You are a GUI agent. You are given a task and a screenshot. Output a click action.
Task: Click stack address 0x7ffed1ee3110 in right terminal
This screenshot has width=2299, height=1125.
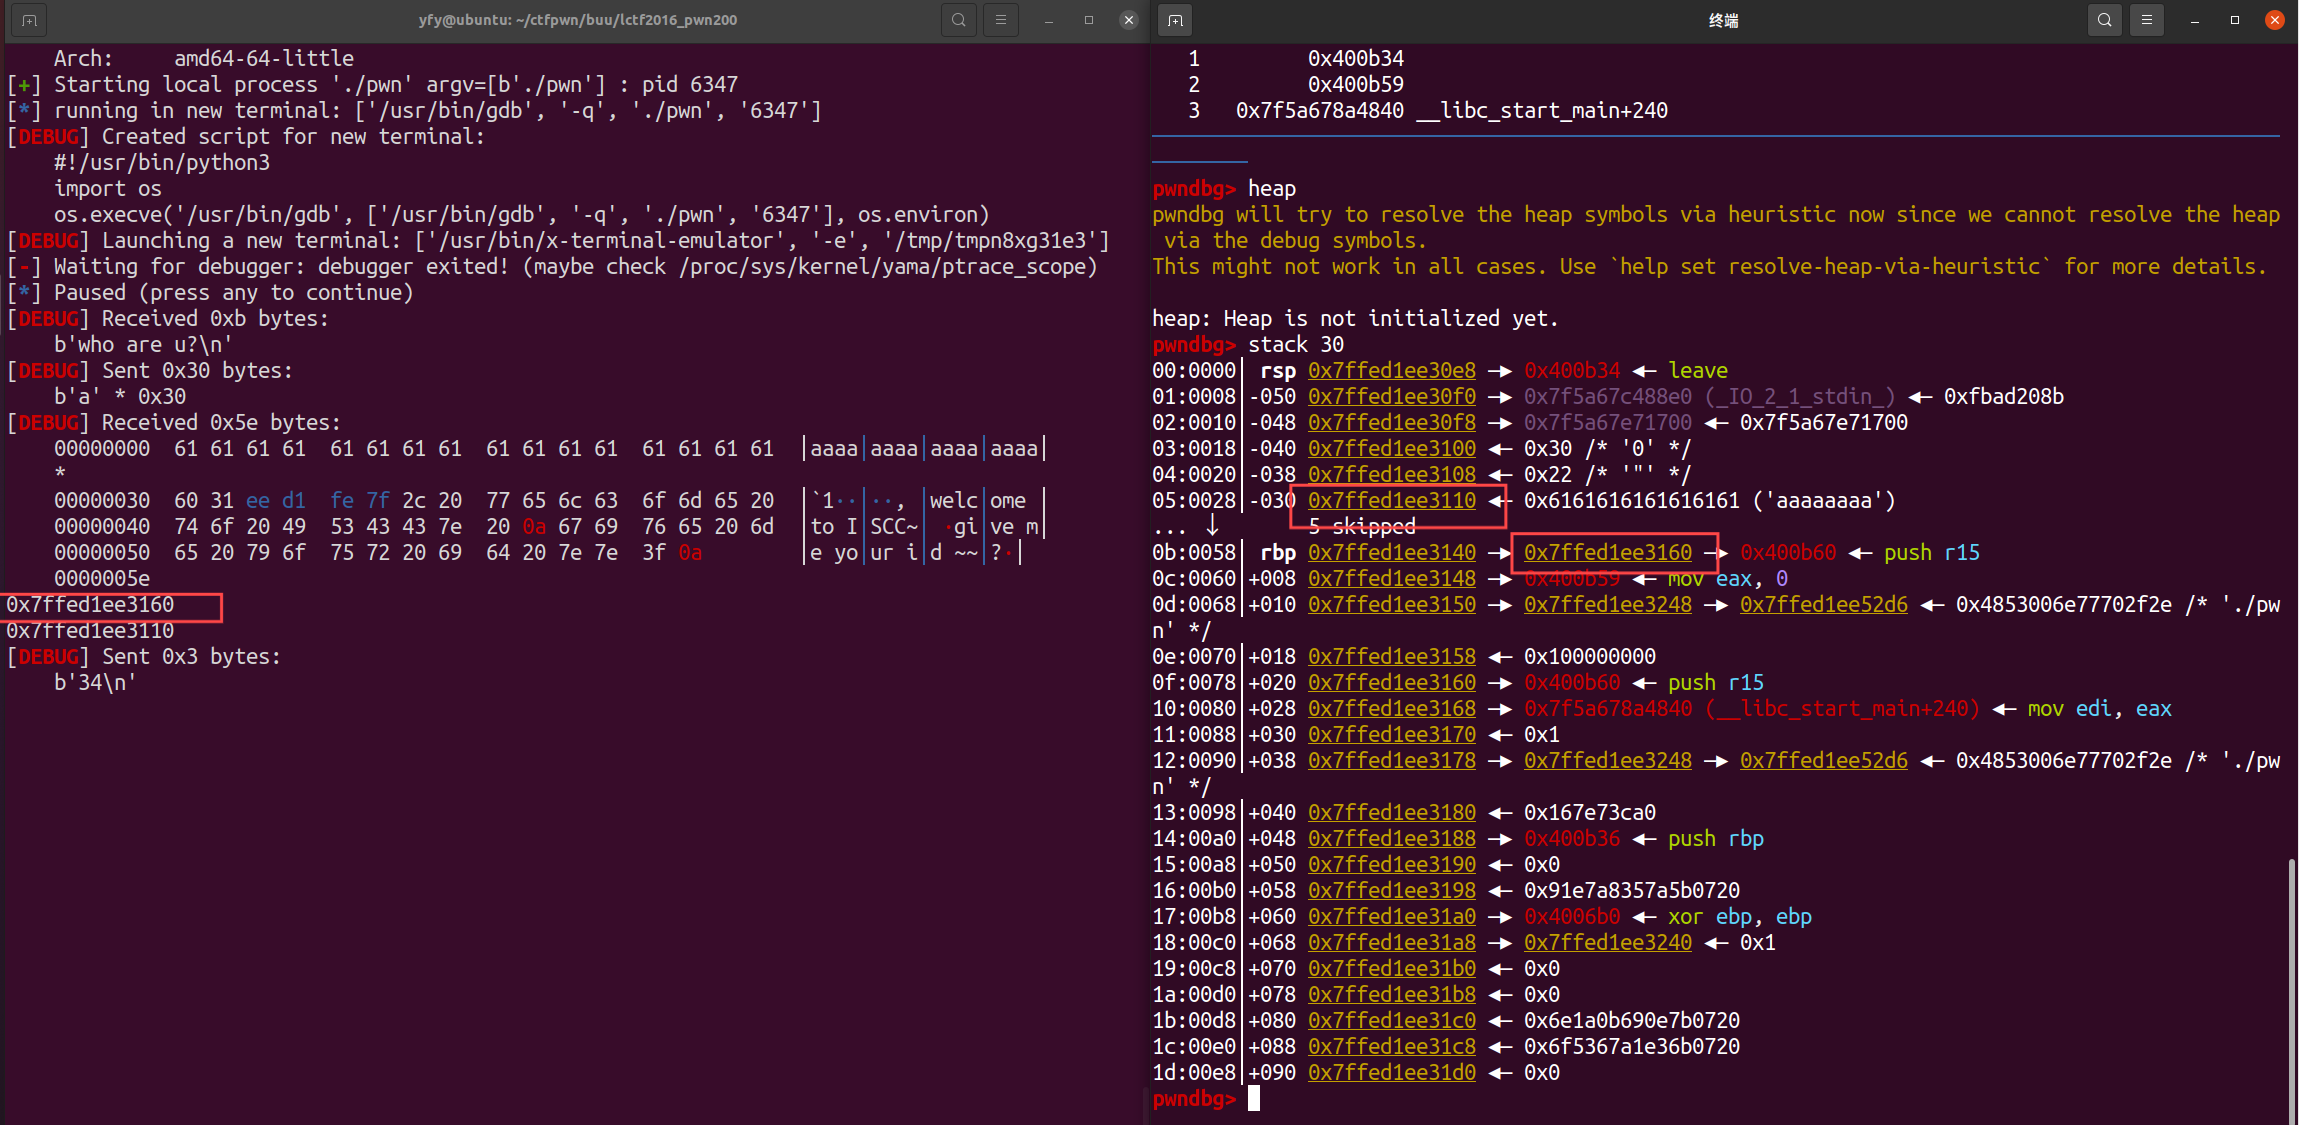click(1392, 501)
